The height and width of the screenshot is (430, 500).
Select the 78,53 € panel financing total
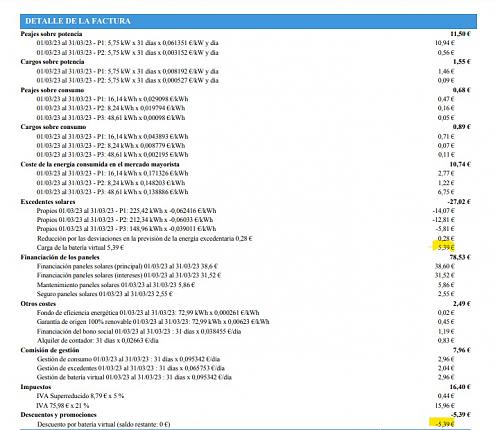[x=460, y=257]
